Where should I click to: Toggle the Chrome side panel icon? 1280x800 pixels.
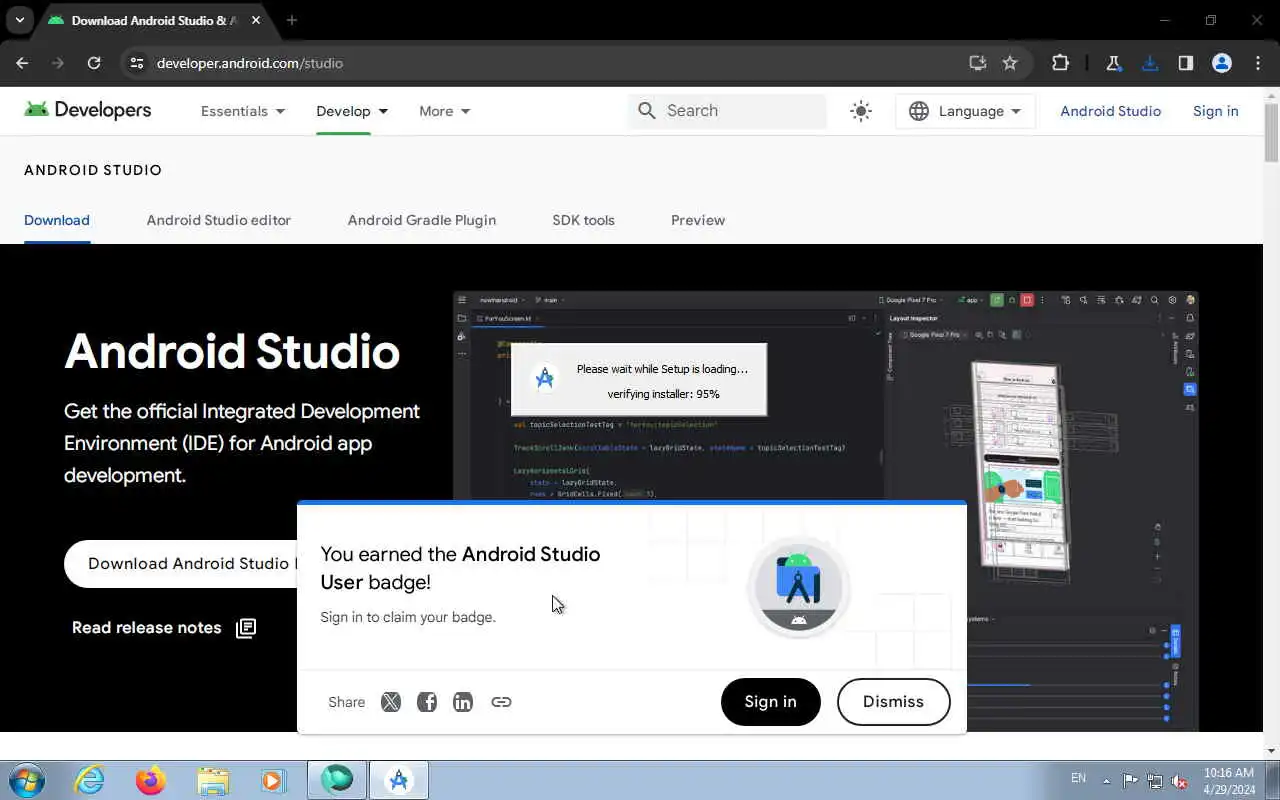(x=1186, y=63)
